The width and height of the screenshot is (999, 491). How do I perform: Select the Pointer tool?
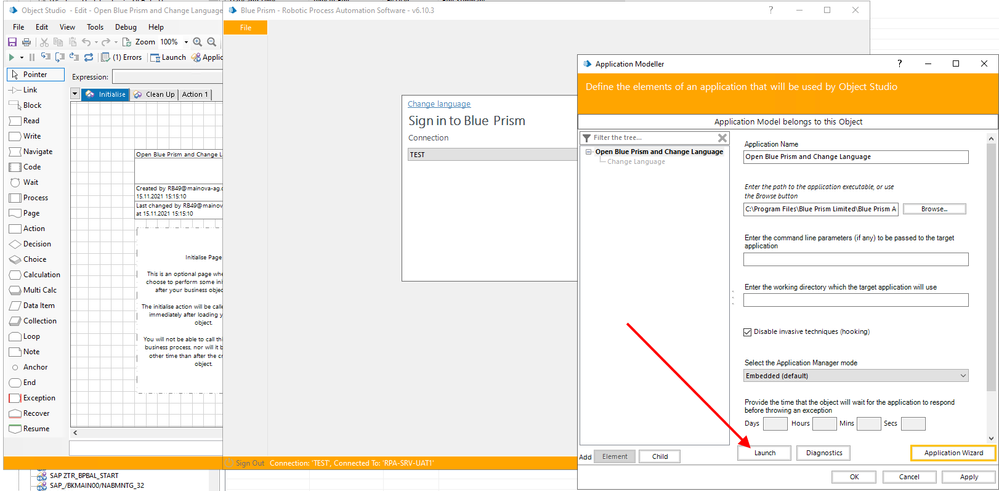click(36, 75)
